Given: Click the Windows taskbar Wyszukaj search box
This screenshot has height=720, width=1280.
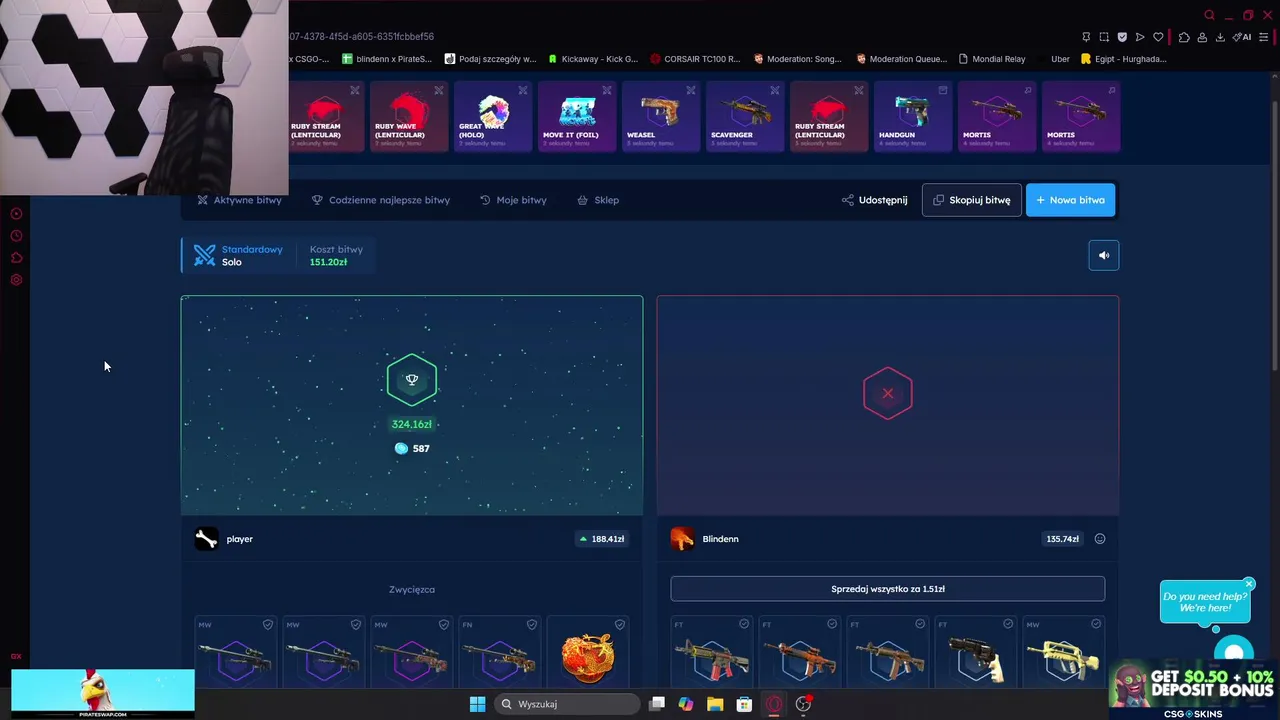Looking at the screenshot, I should point(567,704).
